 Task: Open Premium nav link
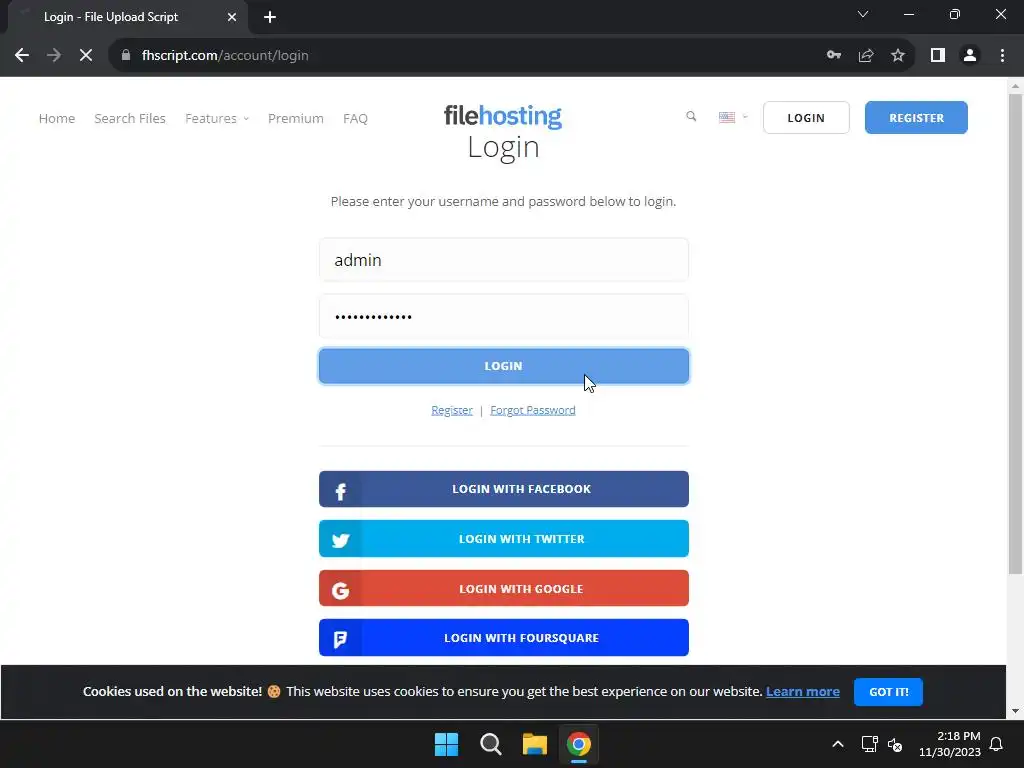[296, 118]
